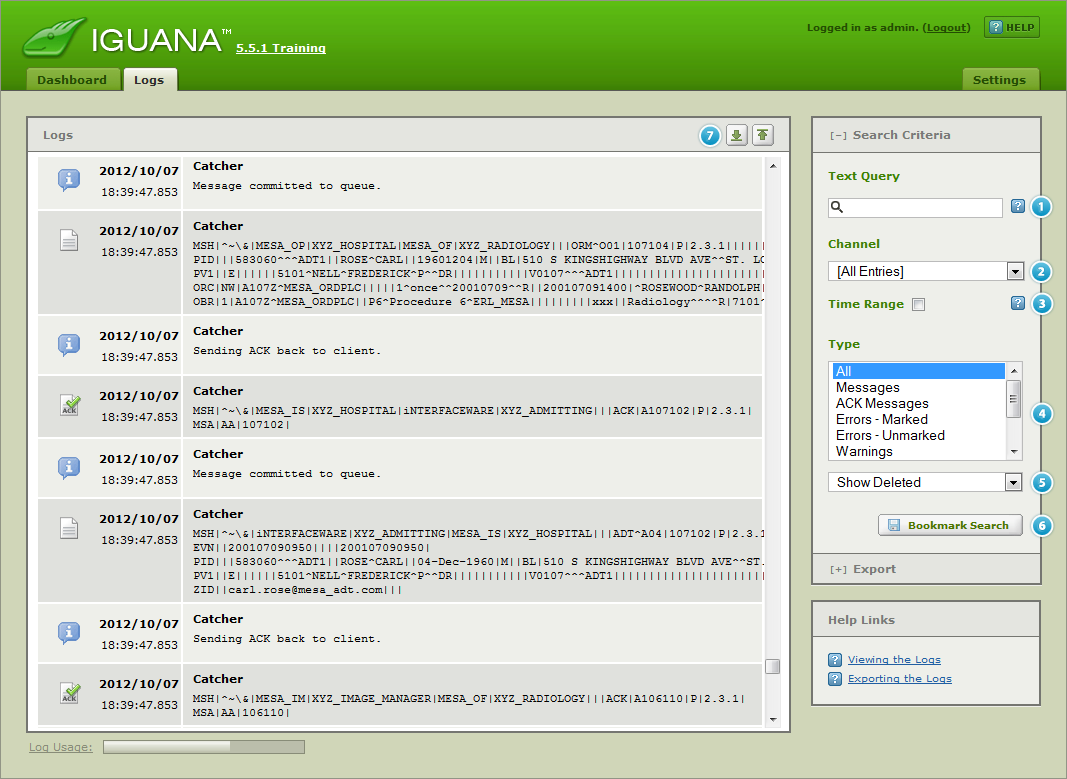Select Errors - Unmarked in Type list
The height and width of the screenshot is (779, 1067).
click(890, 435)
